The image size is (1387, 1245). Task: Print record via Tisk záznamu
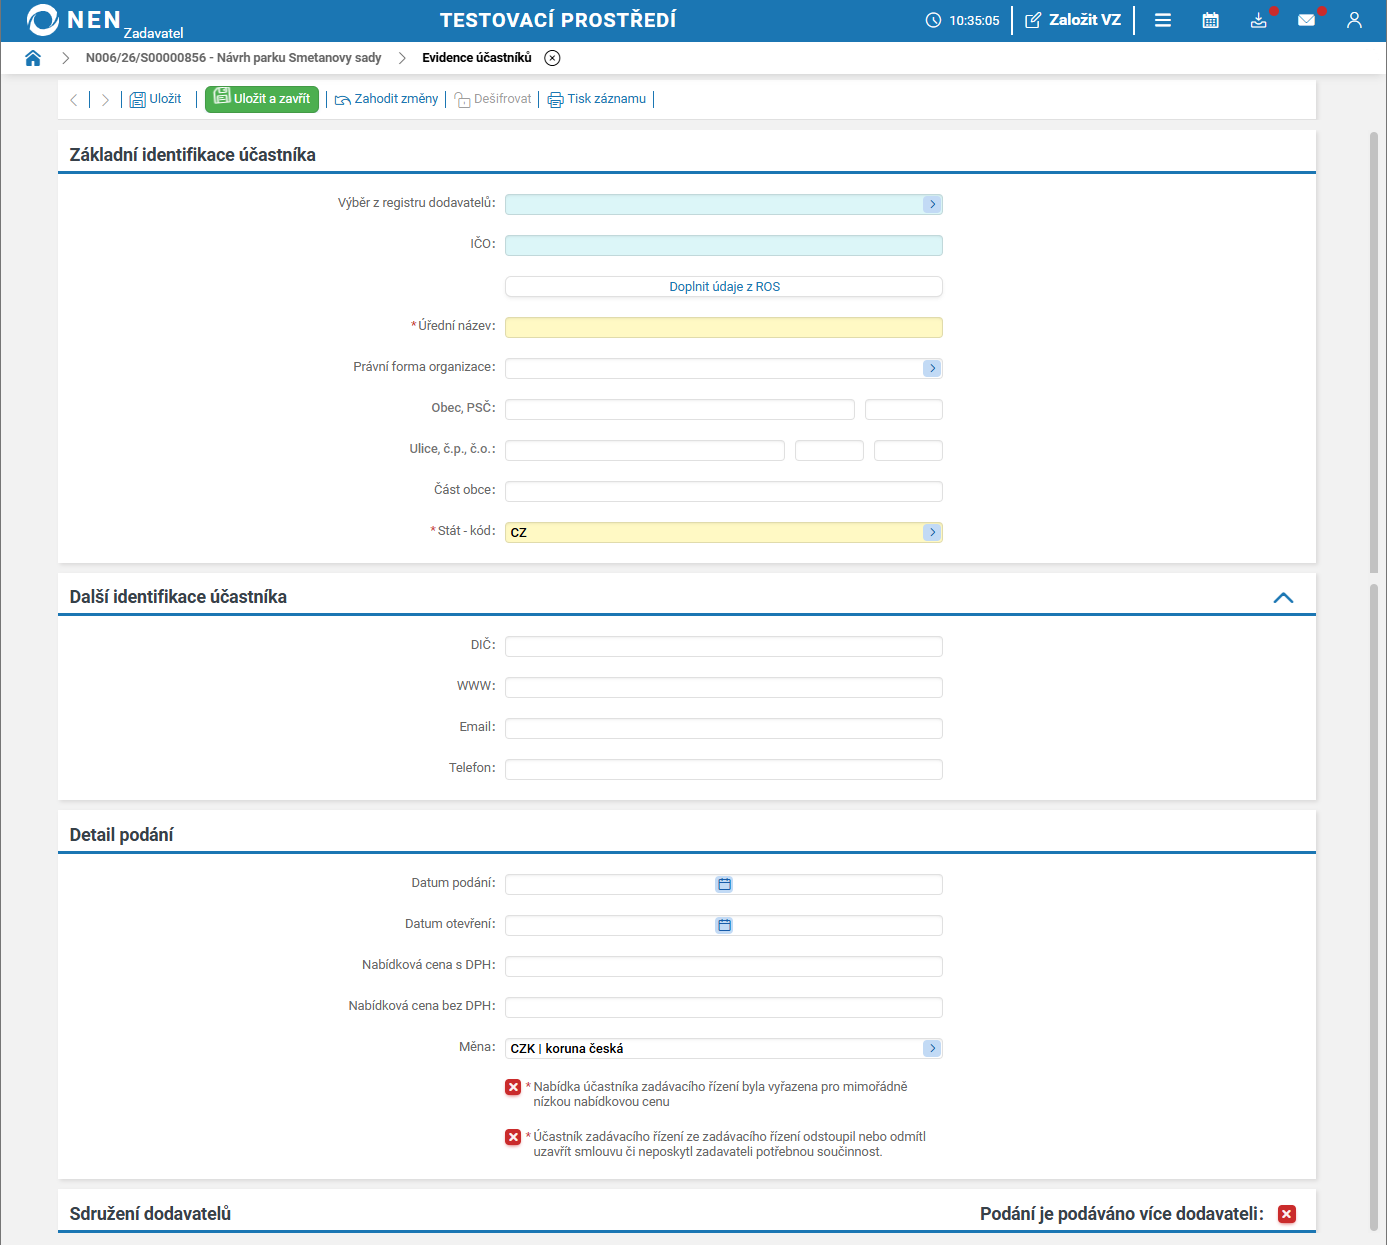(597, 99)
